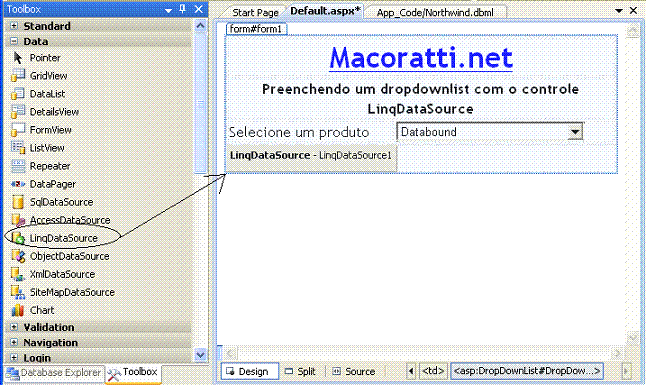
Task: Pick the DataList control icon
Action: coord(18,94)
